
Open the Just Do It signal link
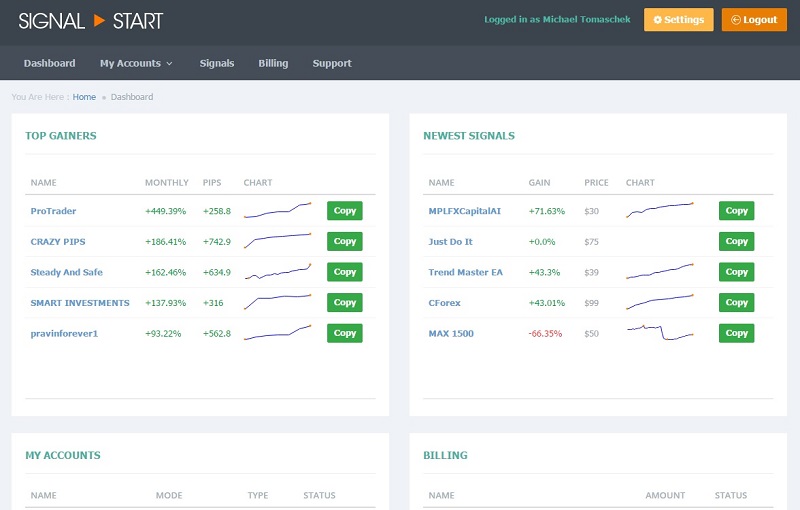pos(450,242)
